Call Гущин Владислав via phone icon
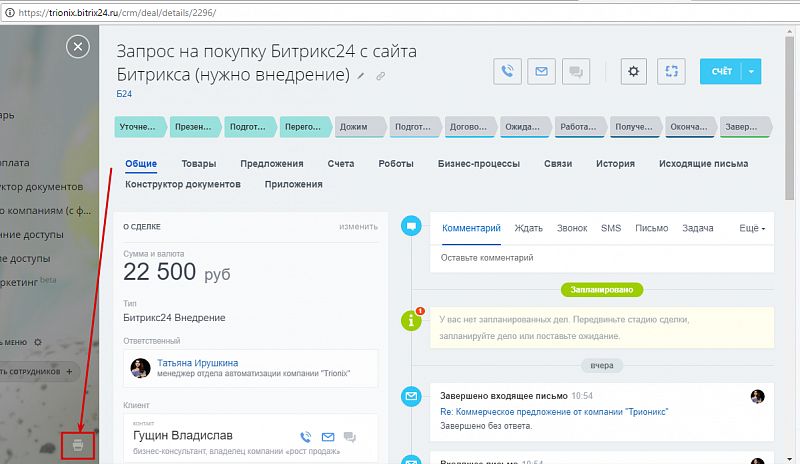Screen dimensions: 800x464 point(306,437)
